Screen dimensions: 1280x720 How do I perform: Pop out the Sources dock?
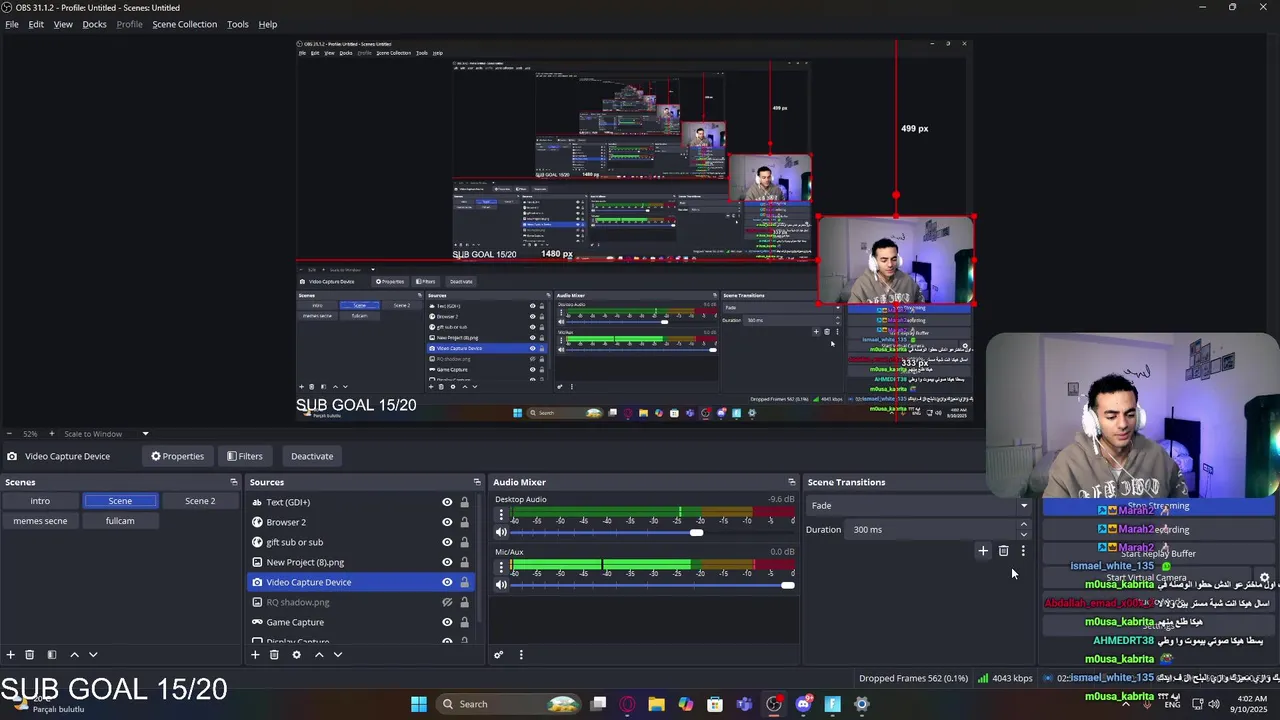pos(477,482)
